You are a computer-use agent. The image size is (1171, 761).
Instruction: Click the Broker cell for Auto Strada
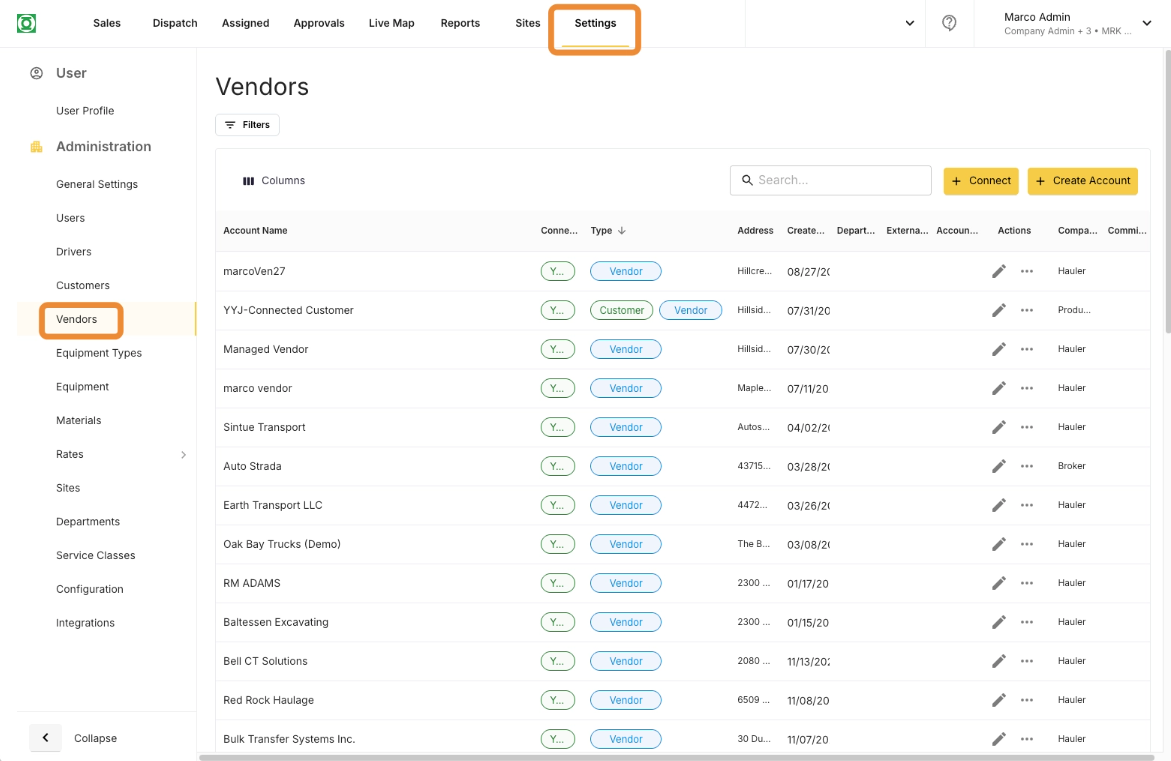coord(1072,466)
